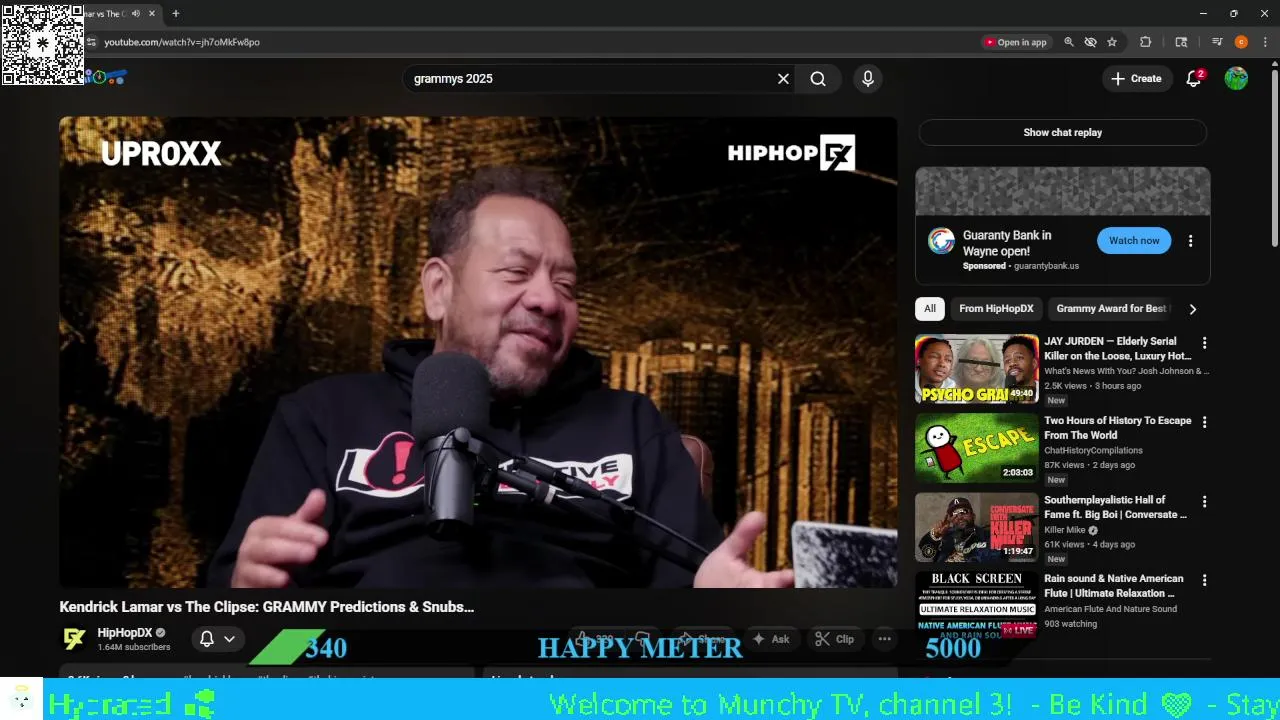Open JAY JURDEN video options menu
1280x720 pixels.
tap(1204, 343)
